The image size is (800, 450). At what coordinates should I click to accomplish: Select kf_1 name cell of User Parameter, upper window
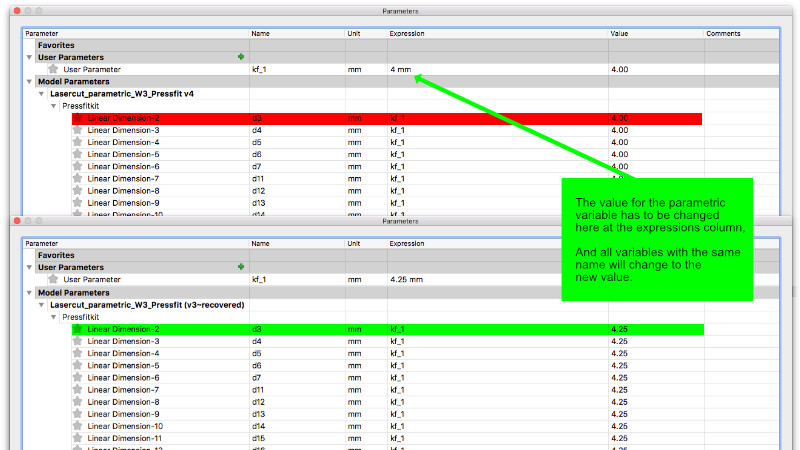[x=259, y=69]
